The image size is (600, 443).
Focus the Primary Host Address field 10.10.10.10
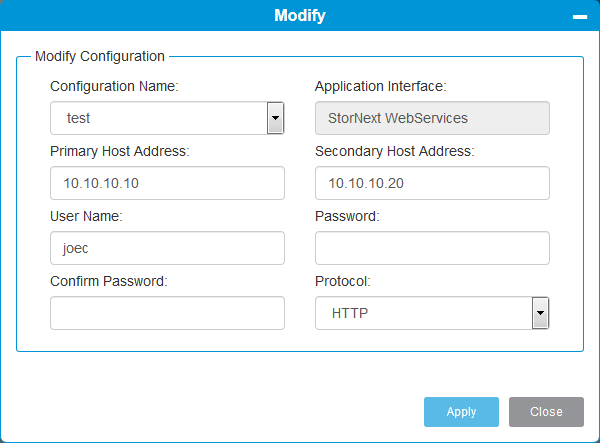tap(167, 183)
